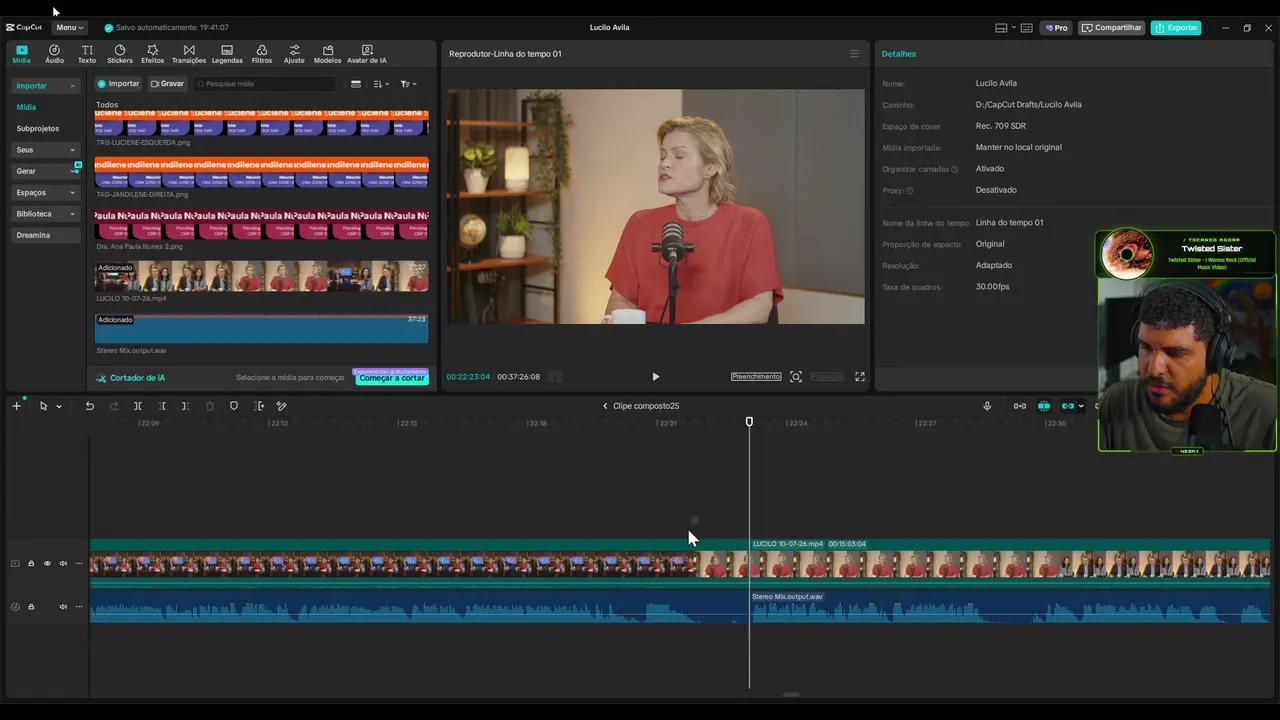Open the Mídia tab
Image resolution: width=1280 pixels, height=720 pixels.
[x=21, y=54]
